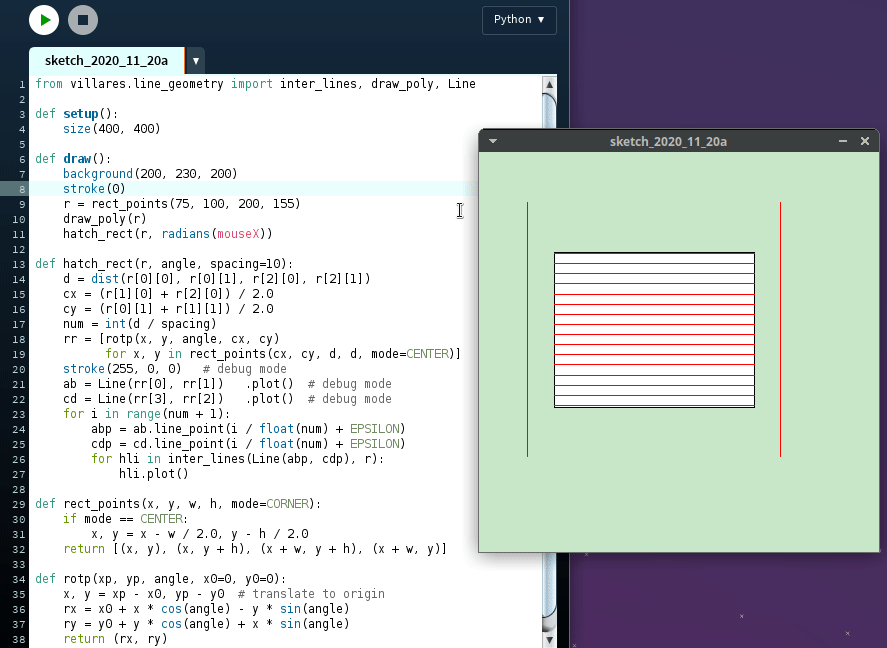Open the Python mode dropdown

[519, 20]
